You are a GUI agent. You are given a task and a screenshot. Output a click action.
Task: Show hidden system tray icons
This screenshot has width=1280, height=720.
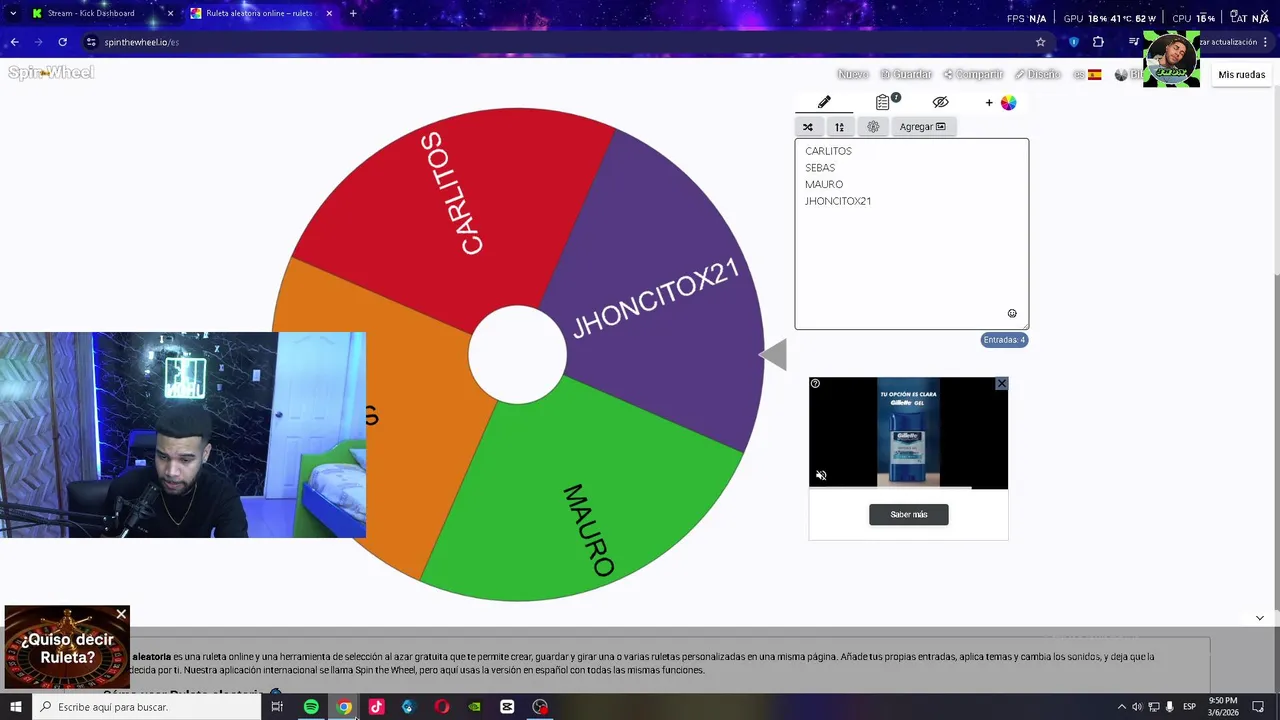(1121, 707)
